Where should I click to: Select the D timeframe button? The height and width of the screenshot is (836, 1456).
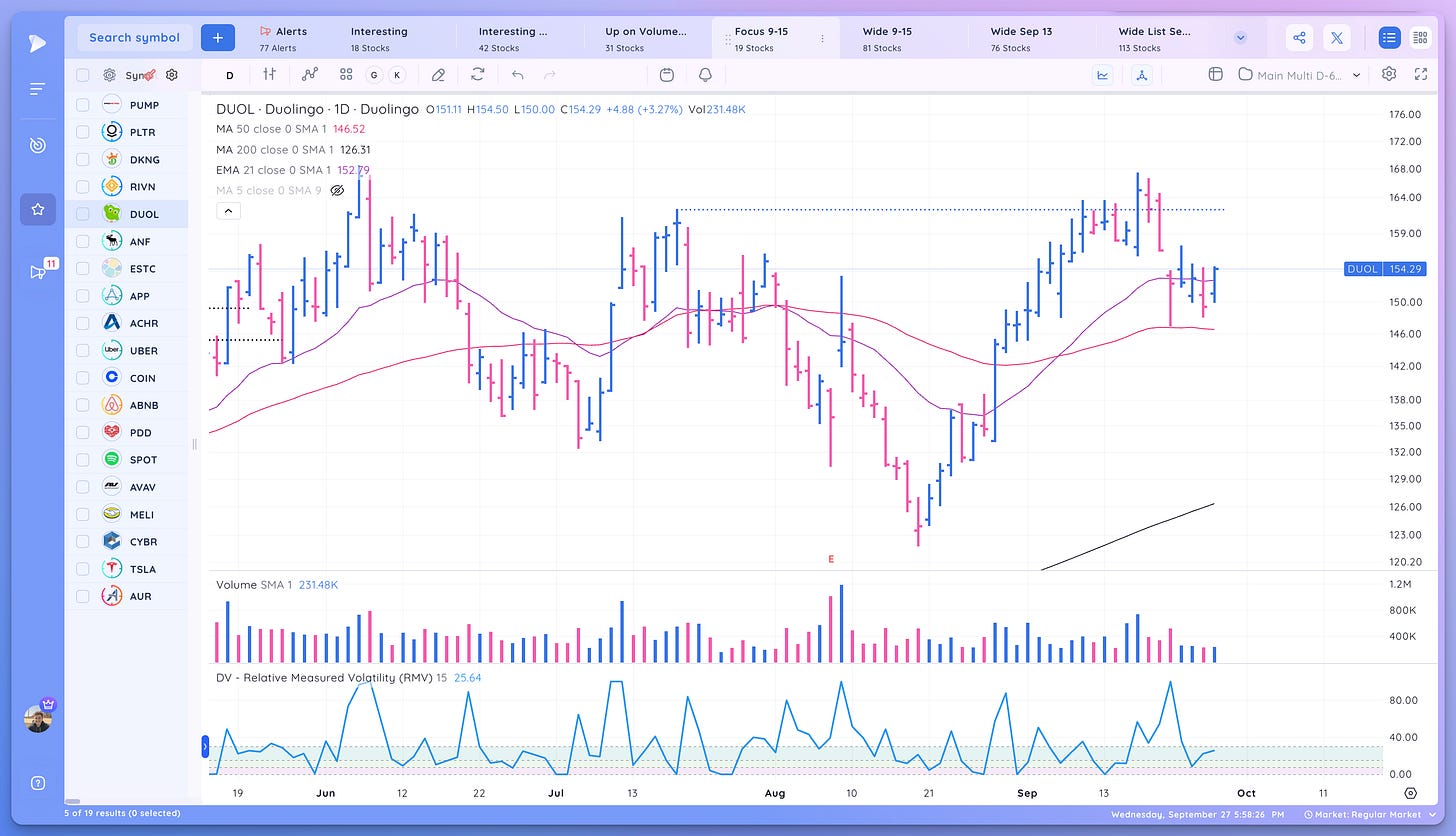pos(229,75)
